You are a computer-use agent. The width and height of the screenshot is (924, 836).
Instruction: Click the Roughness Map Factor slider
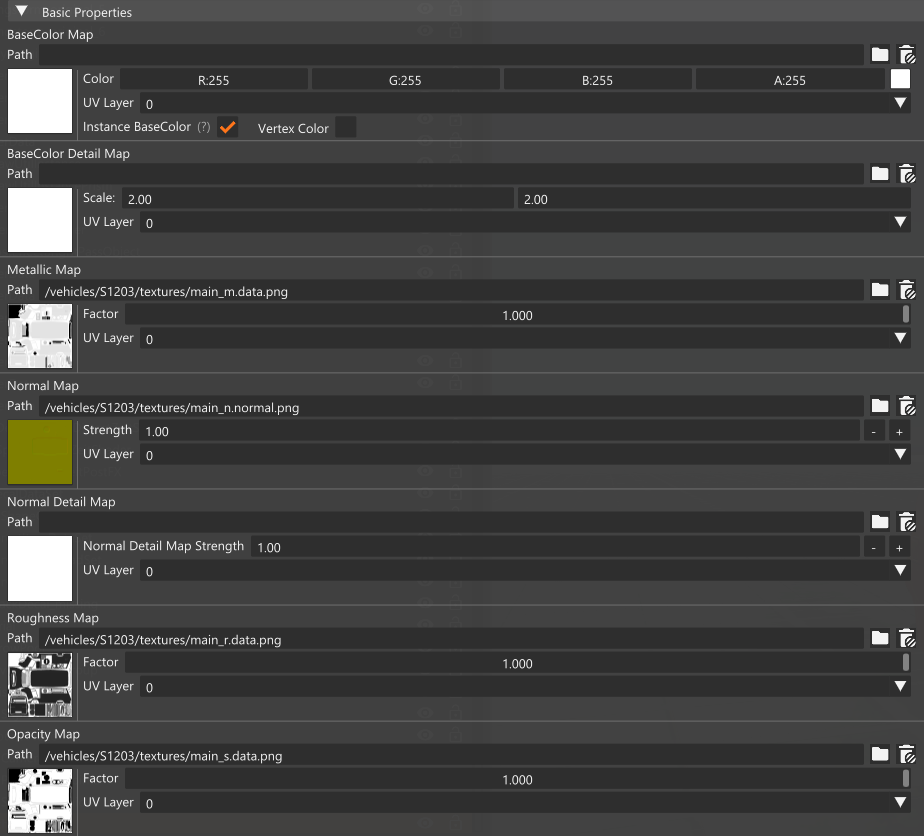(517, 663)
